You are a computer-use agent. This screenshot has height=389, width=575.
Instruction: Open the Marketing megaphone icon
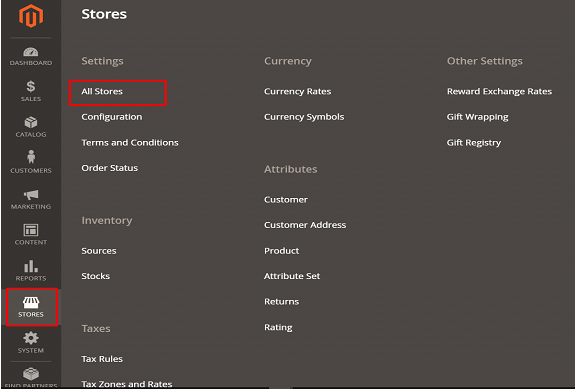coord(31,194)
